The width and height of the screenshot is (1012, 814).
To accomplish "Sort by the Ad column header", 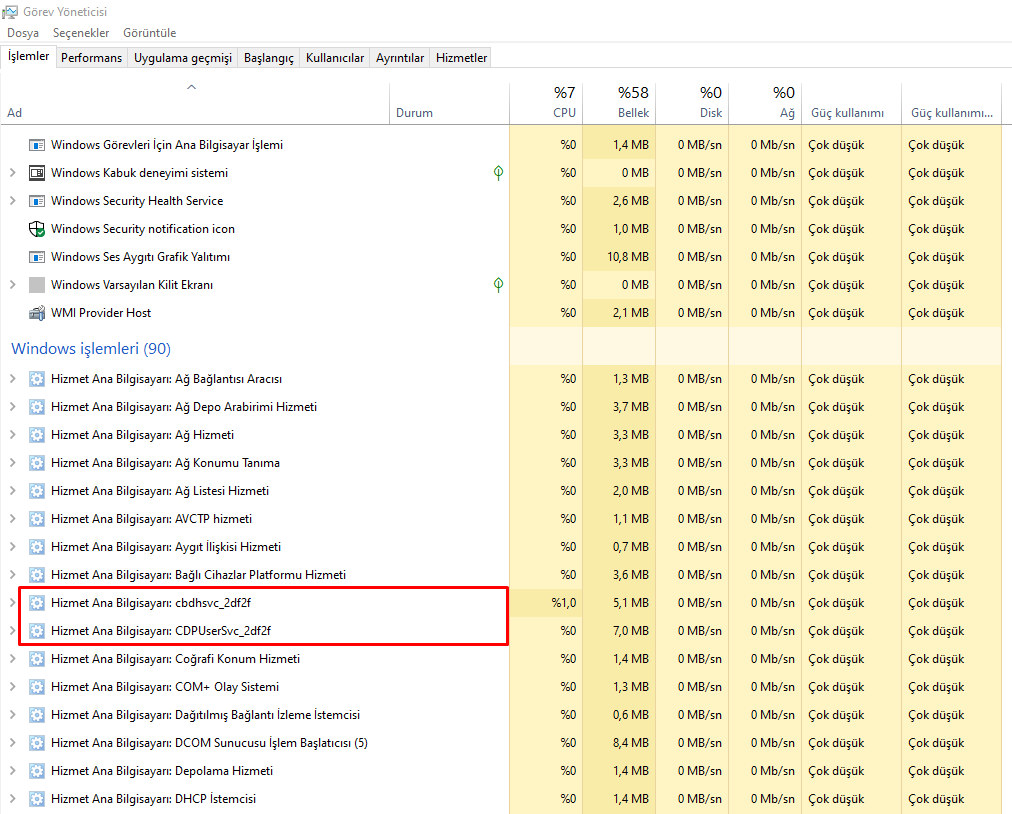I will (195, 103).
